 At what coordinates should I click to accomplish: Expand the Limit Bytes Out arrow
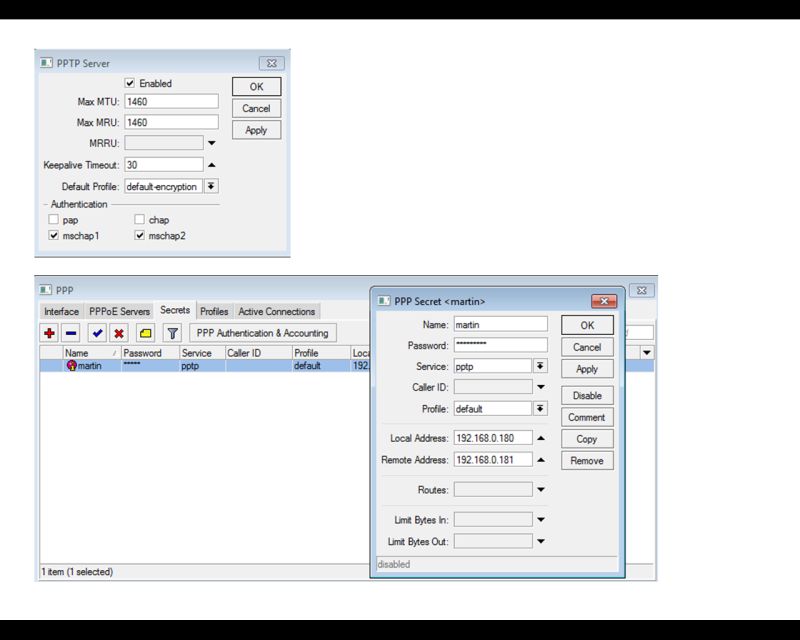[x=541, y=541]
